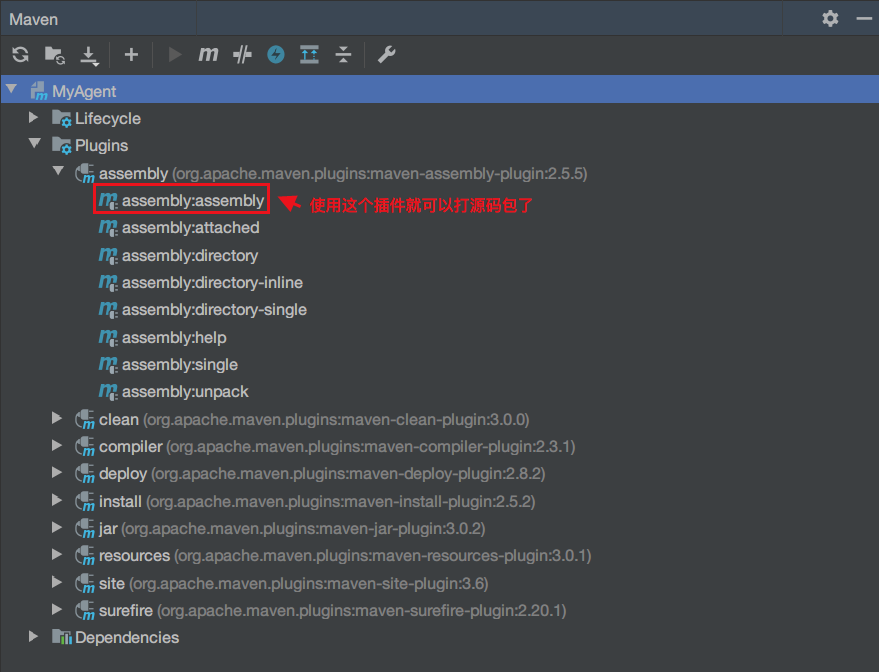Collapse the assembly plugin node
This screenshot has width=879, height=672.
58,170
